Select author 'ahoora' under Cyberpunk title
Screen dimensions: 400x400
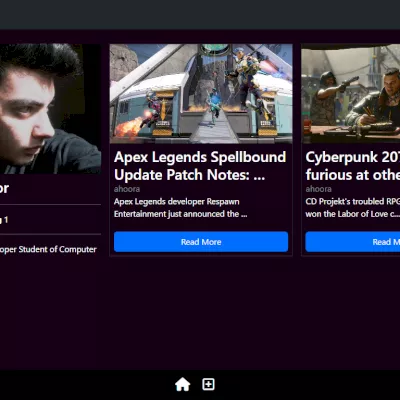pos(318,189)
